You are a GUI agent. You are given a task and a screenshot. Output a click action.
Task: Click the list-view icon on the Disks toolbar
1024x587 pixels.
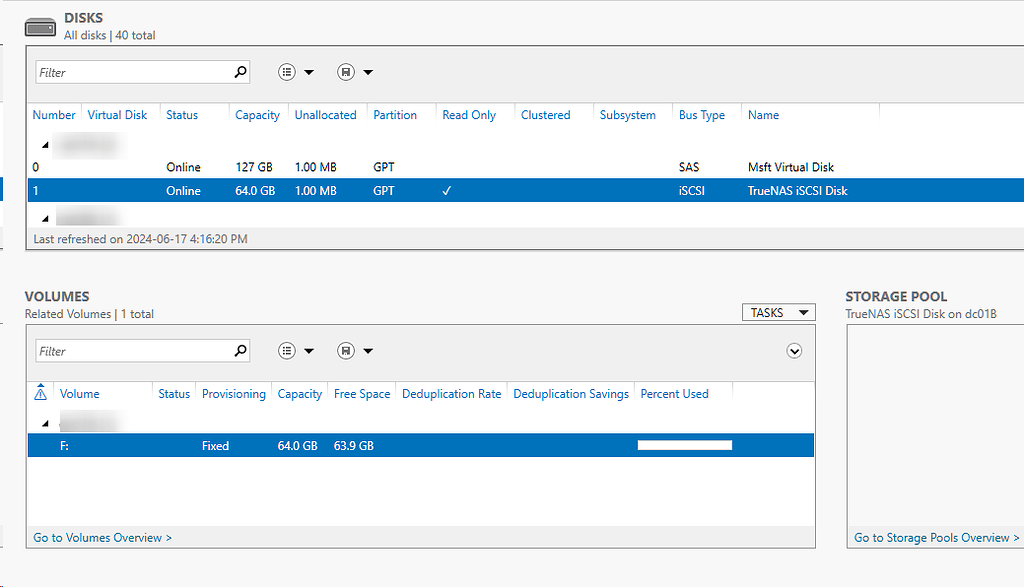click(288, 72)
